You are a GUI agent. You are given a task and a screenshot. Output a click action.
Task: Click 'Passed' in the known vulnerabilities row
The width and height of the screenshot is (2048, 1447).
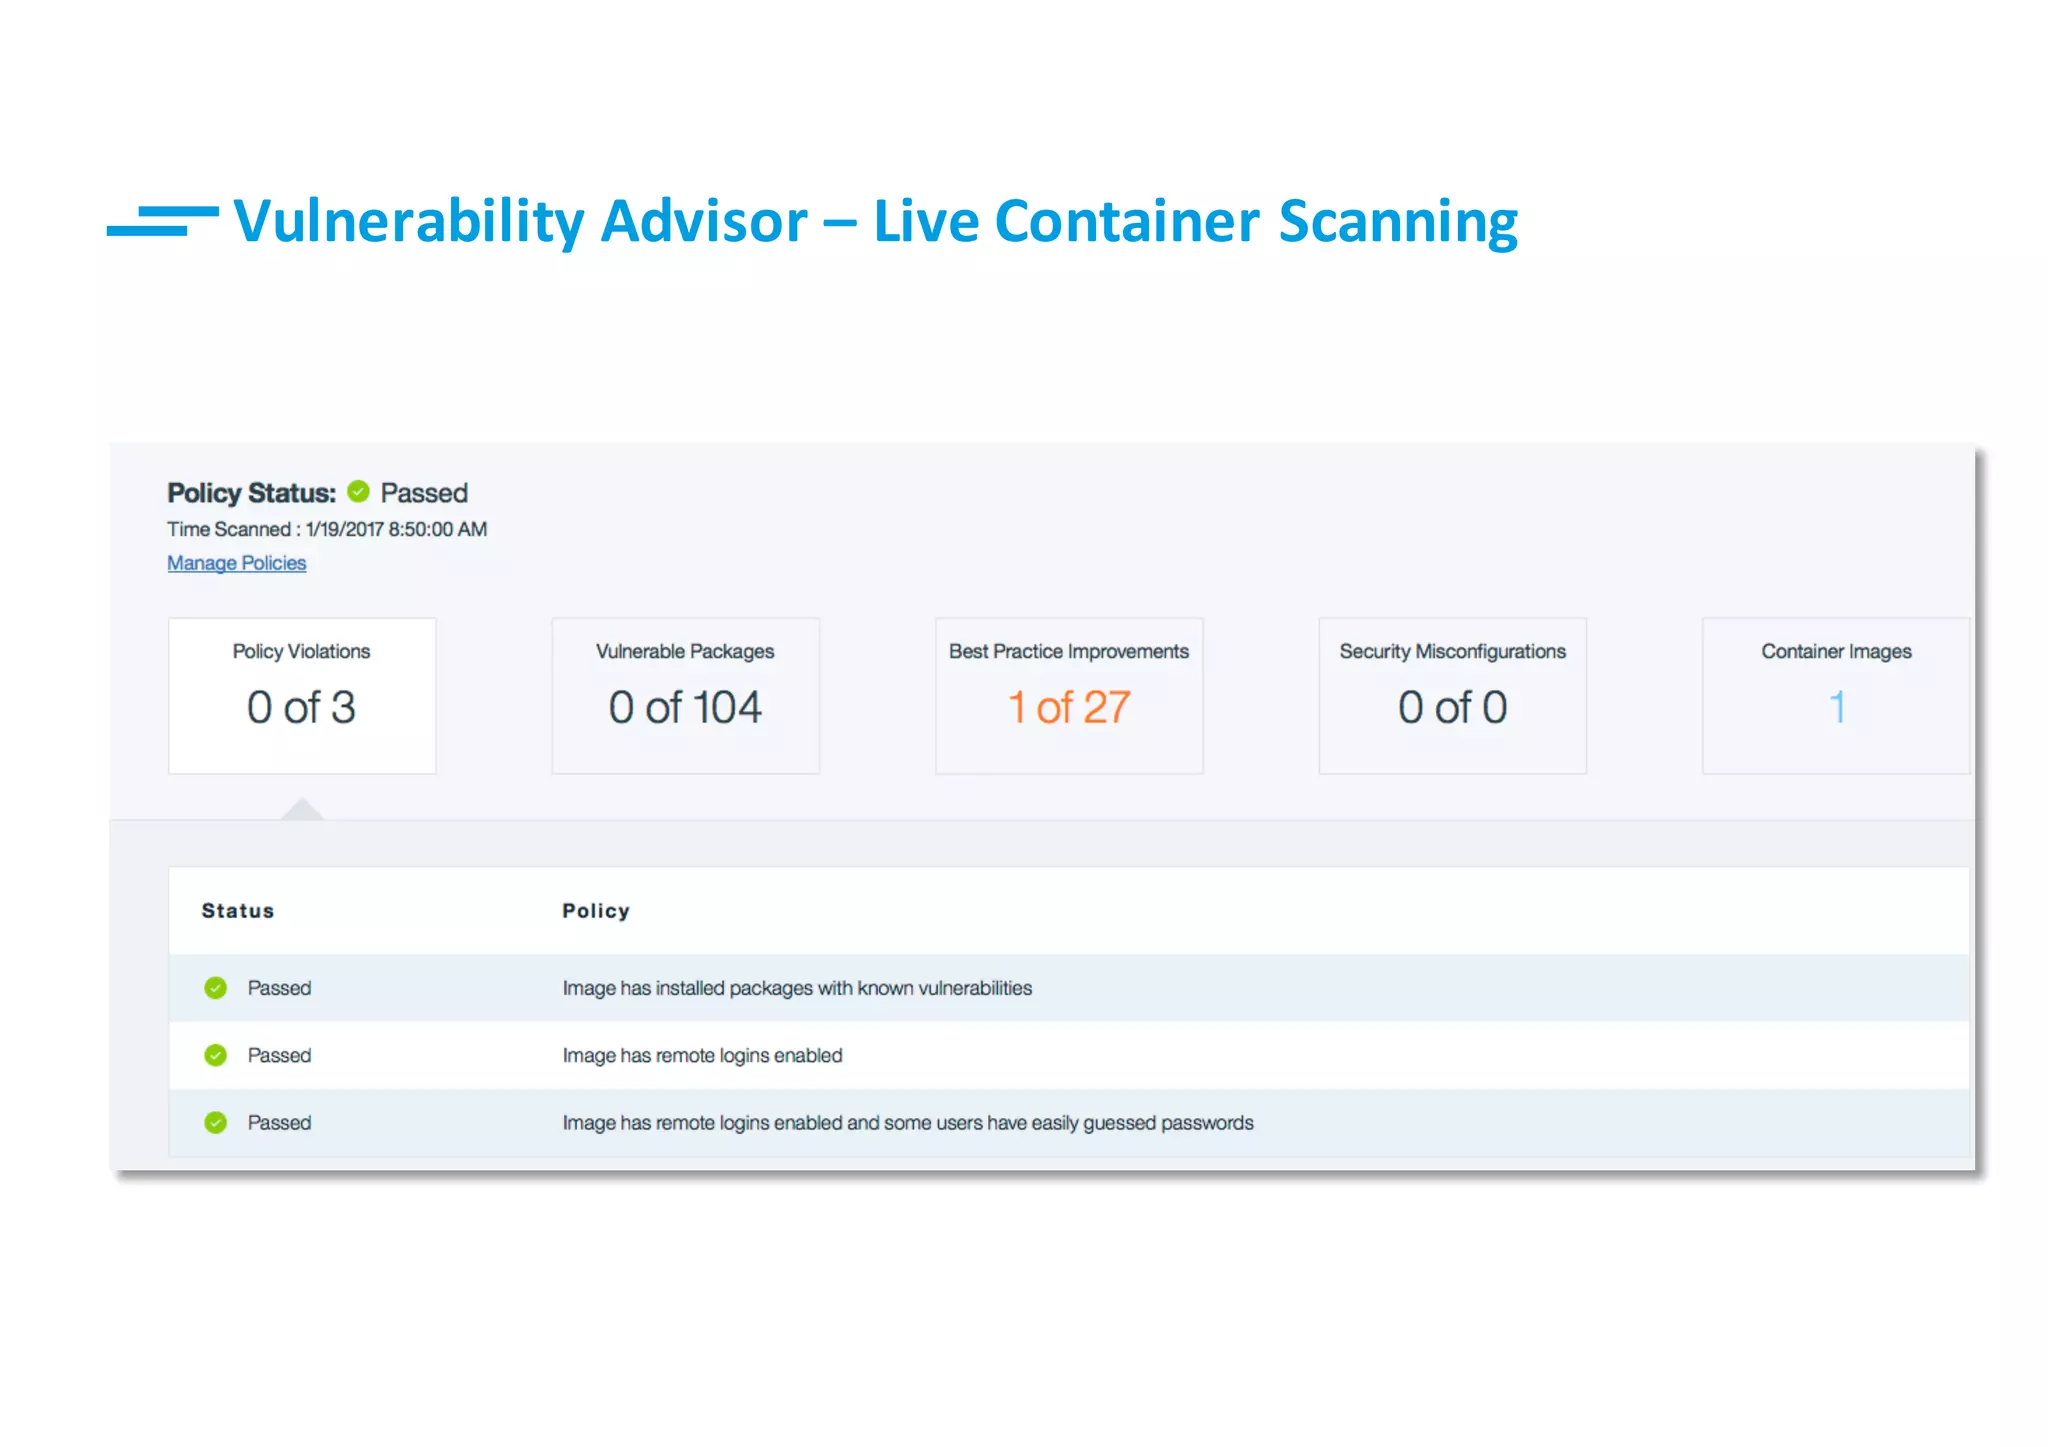(279, 988)
